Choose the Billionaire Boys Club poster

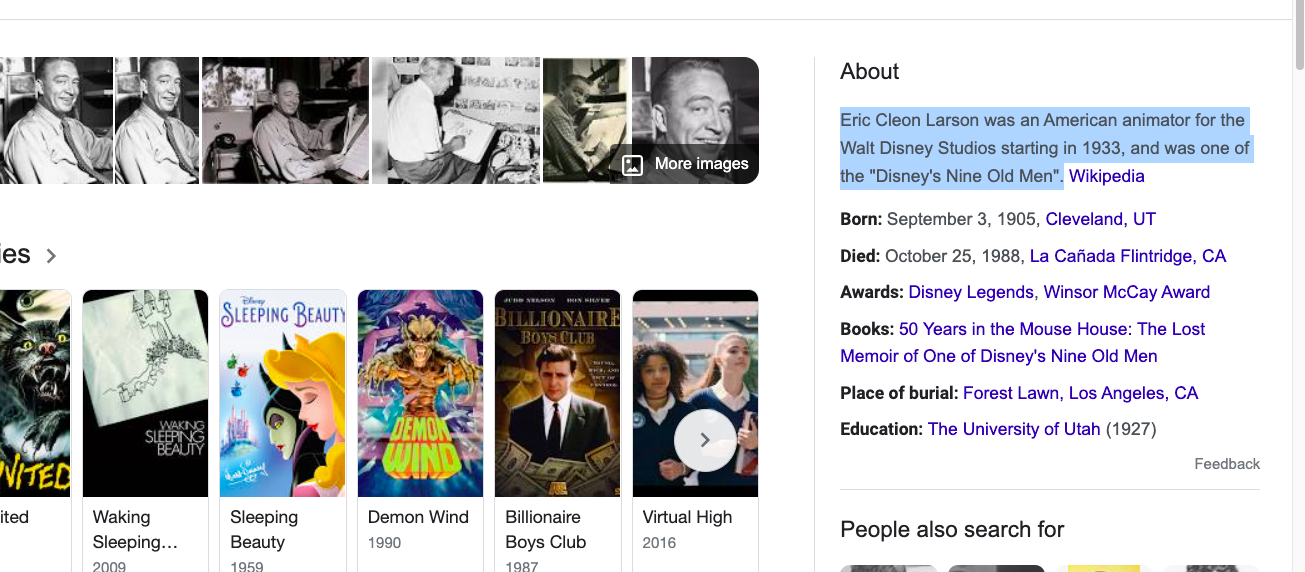pos(558,393)
